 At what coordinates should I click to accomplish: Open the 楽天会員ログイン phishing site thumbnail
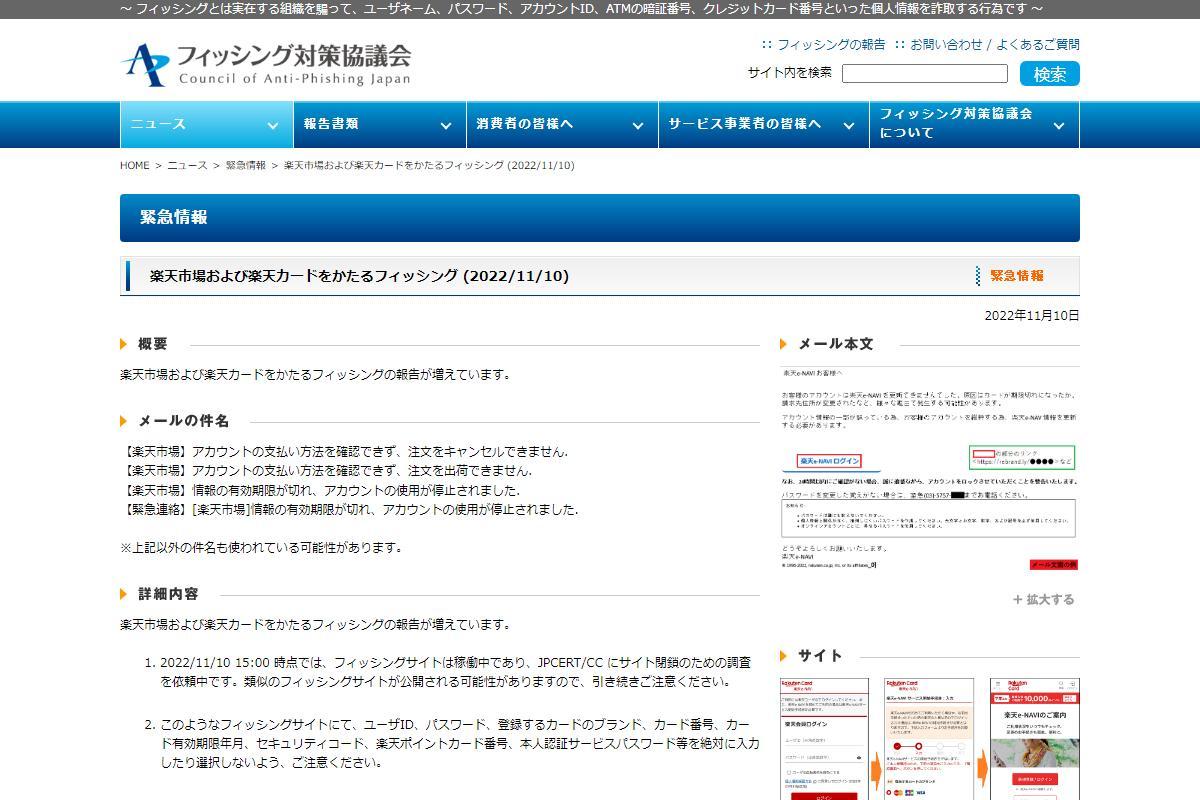(x=825, y=739)
